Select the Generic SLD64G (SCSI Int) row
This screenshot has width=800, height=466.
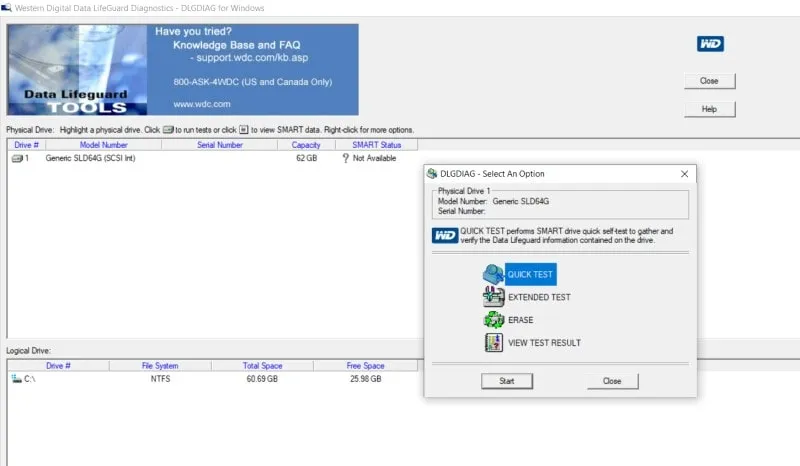point(212,158)
